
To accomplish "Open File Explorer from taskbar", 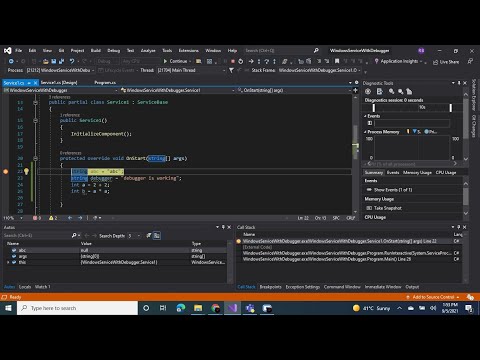I will [198, 308].
